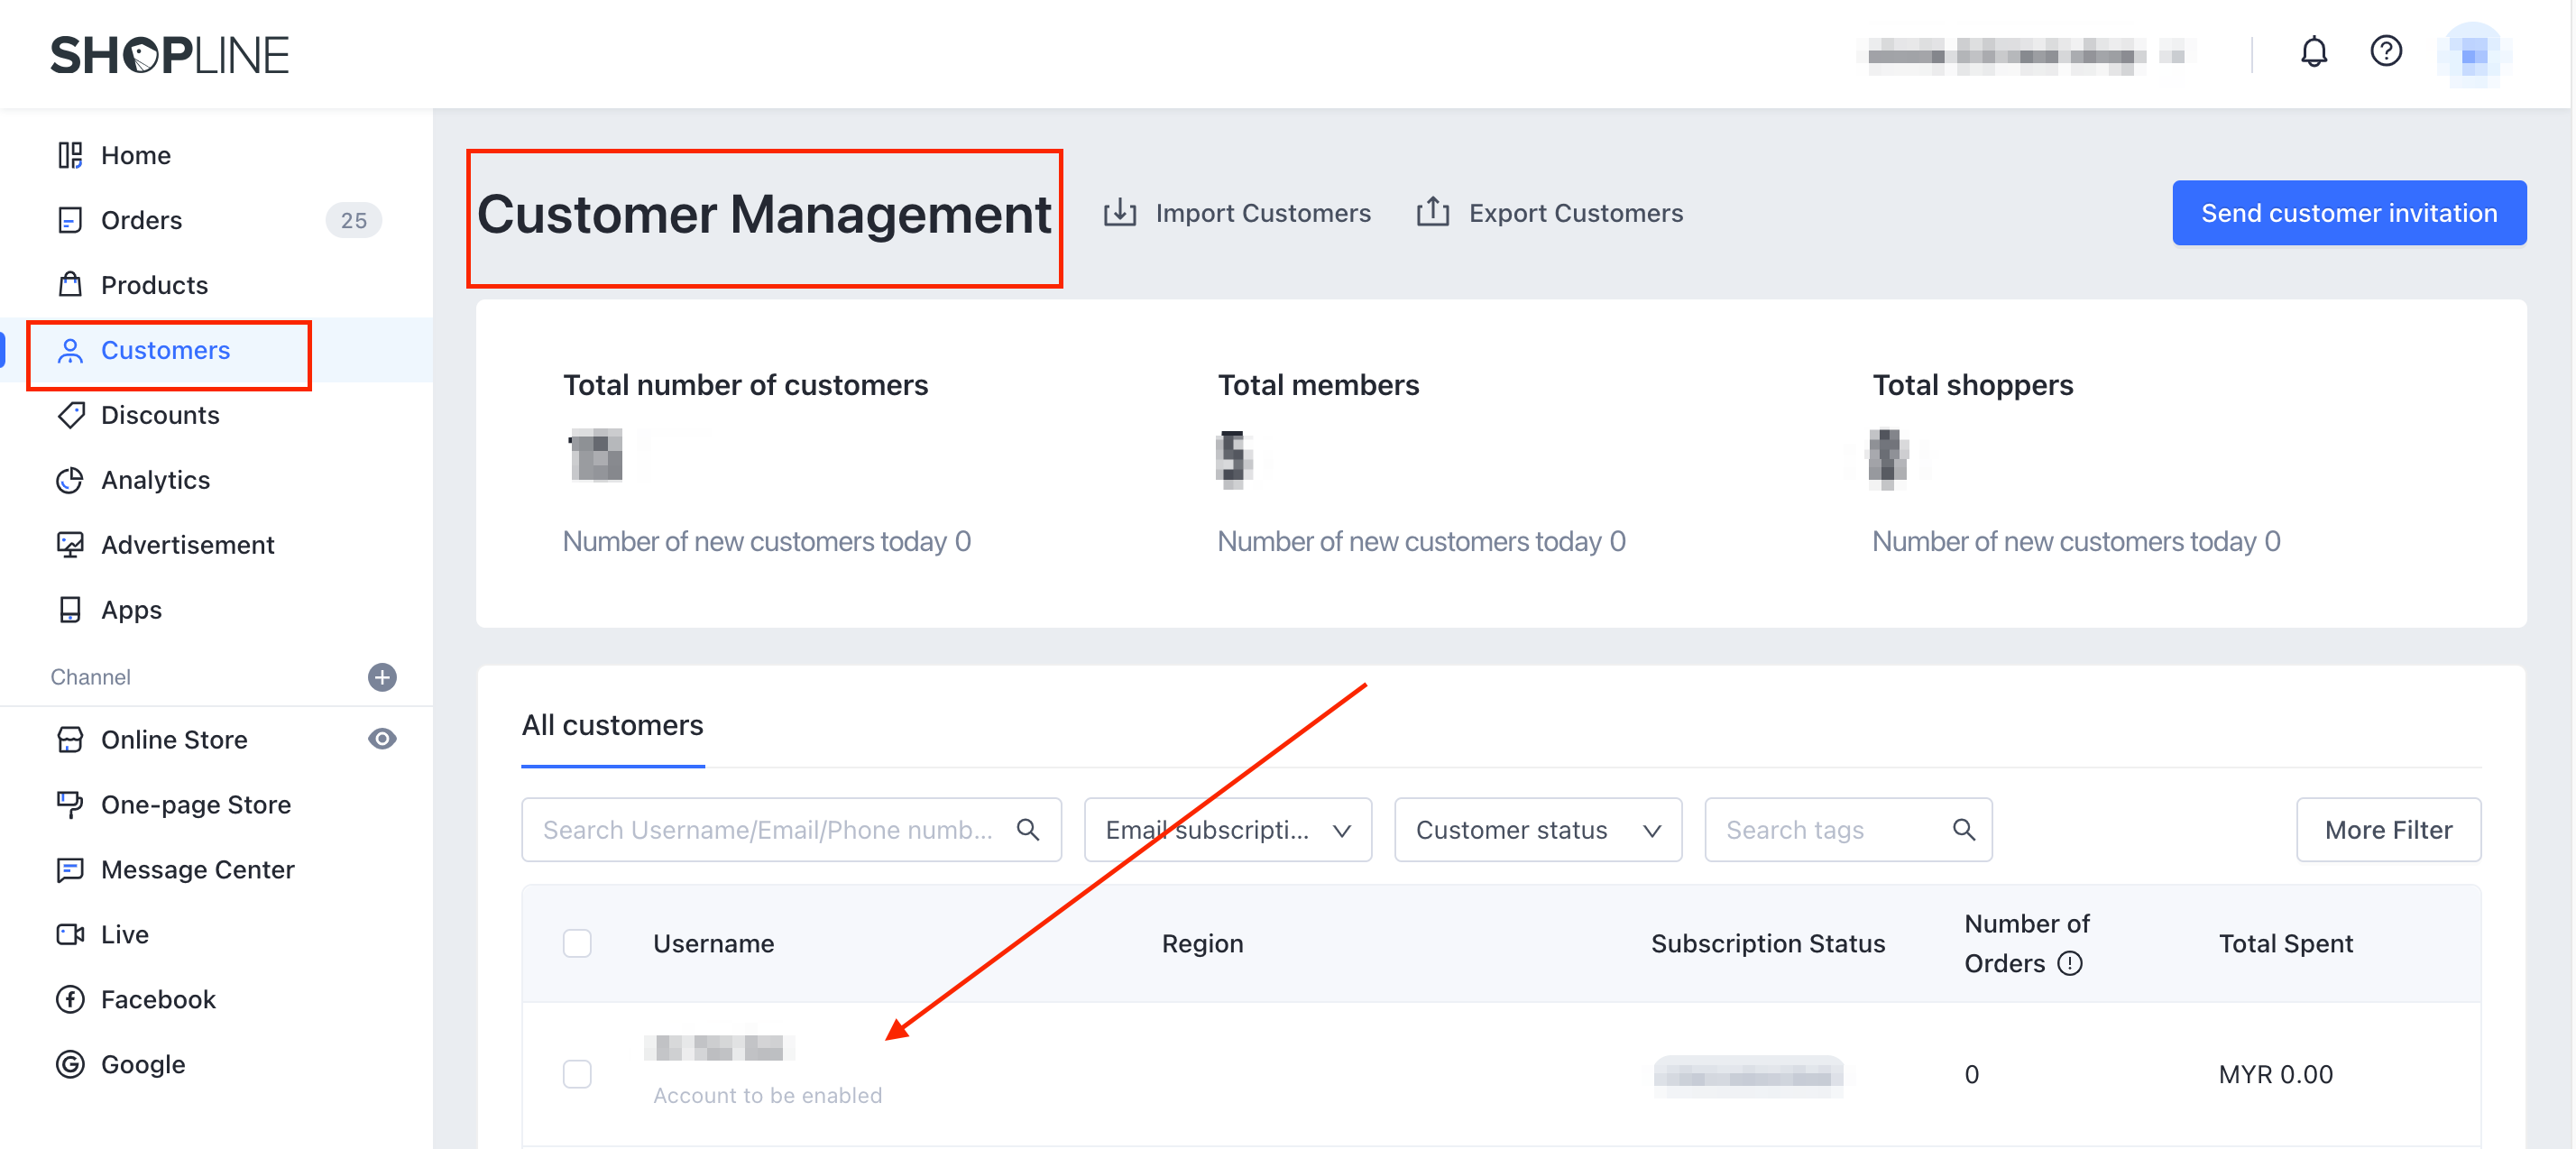Viewport: 2576px width, 1149px height.
Task: Focus the Username/Email/Phone search field
Action: [768, 829]
